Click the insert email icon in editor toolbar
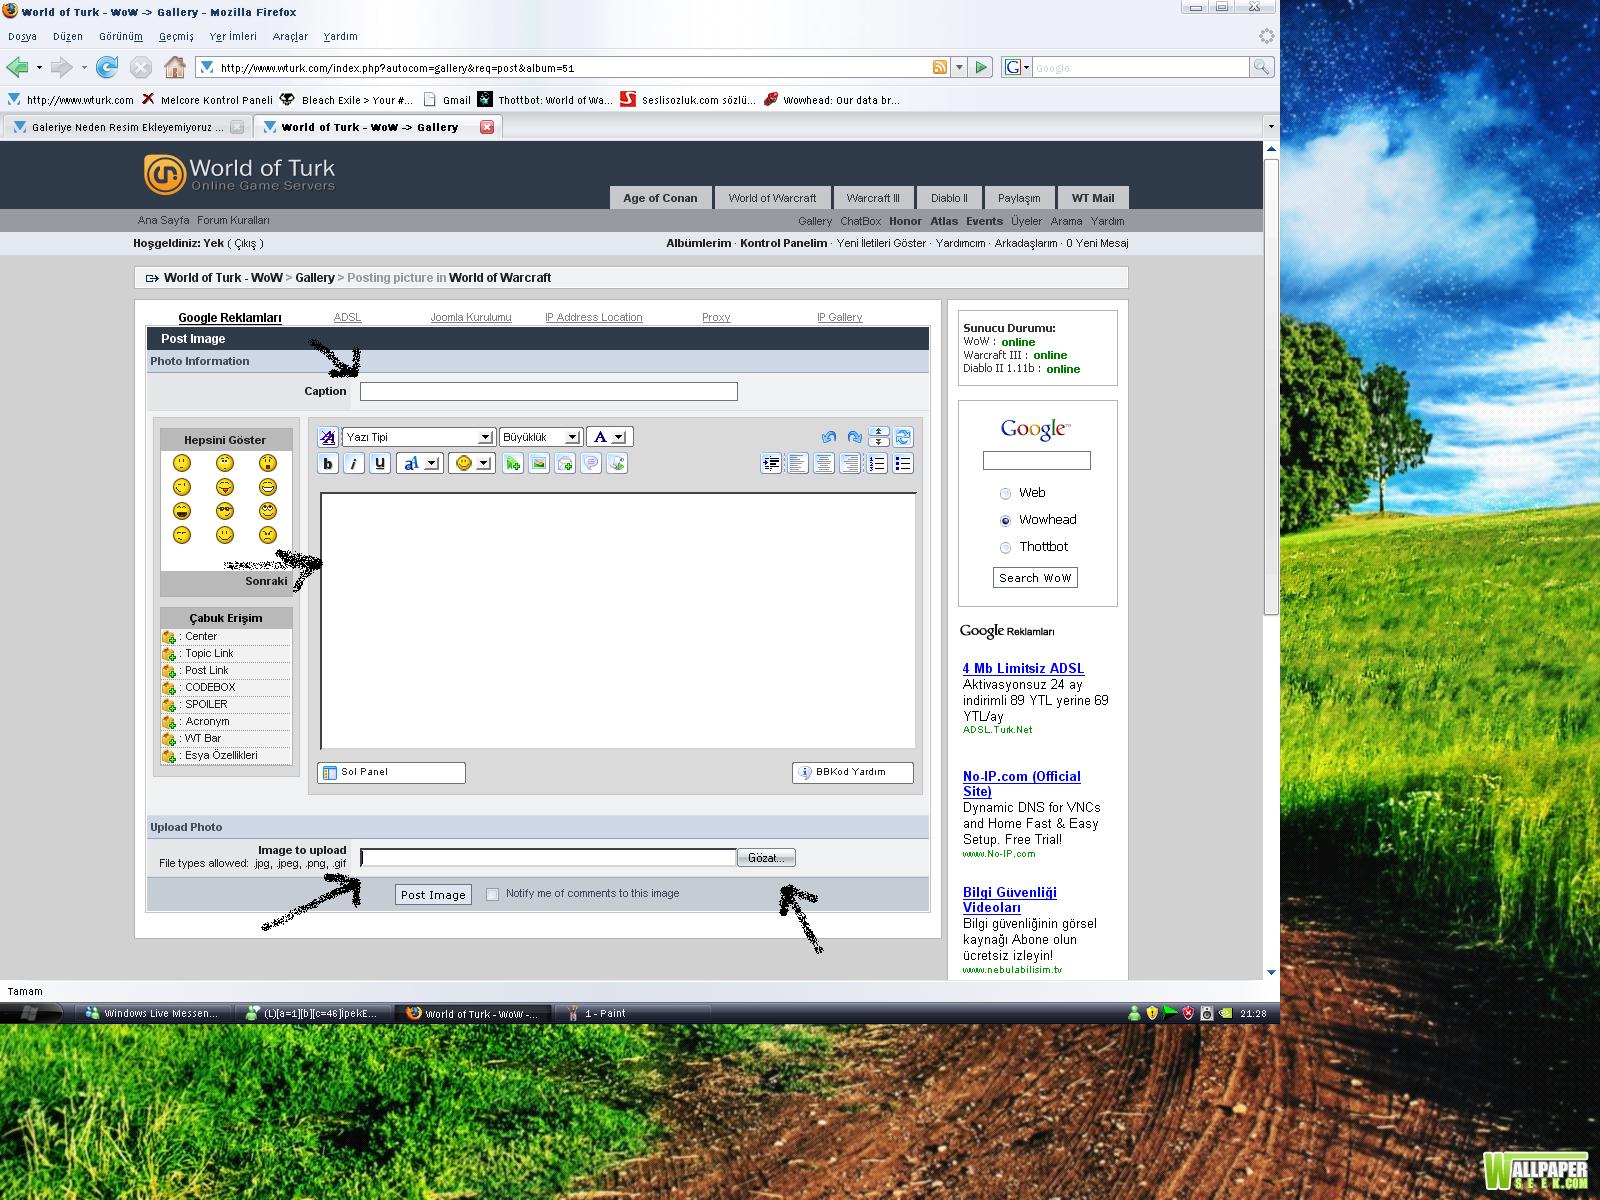 (565, 463)
